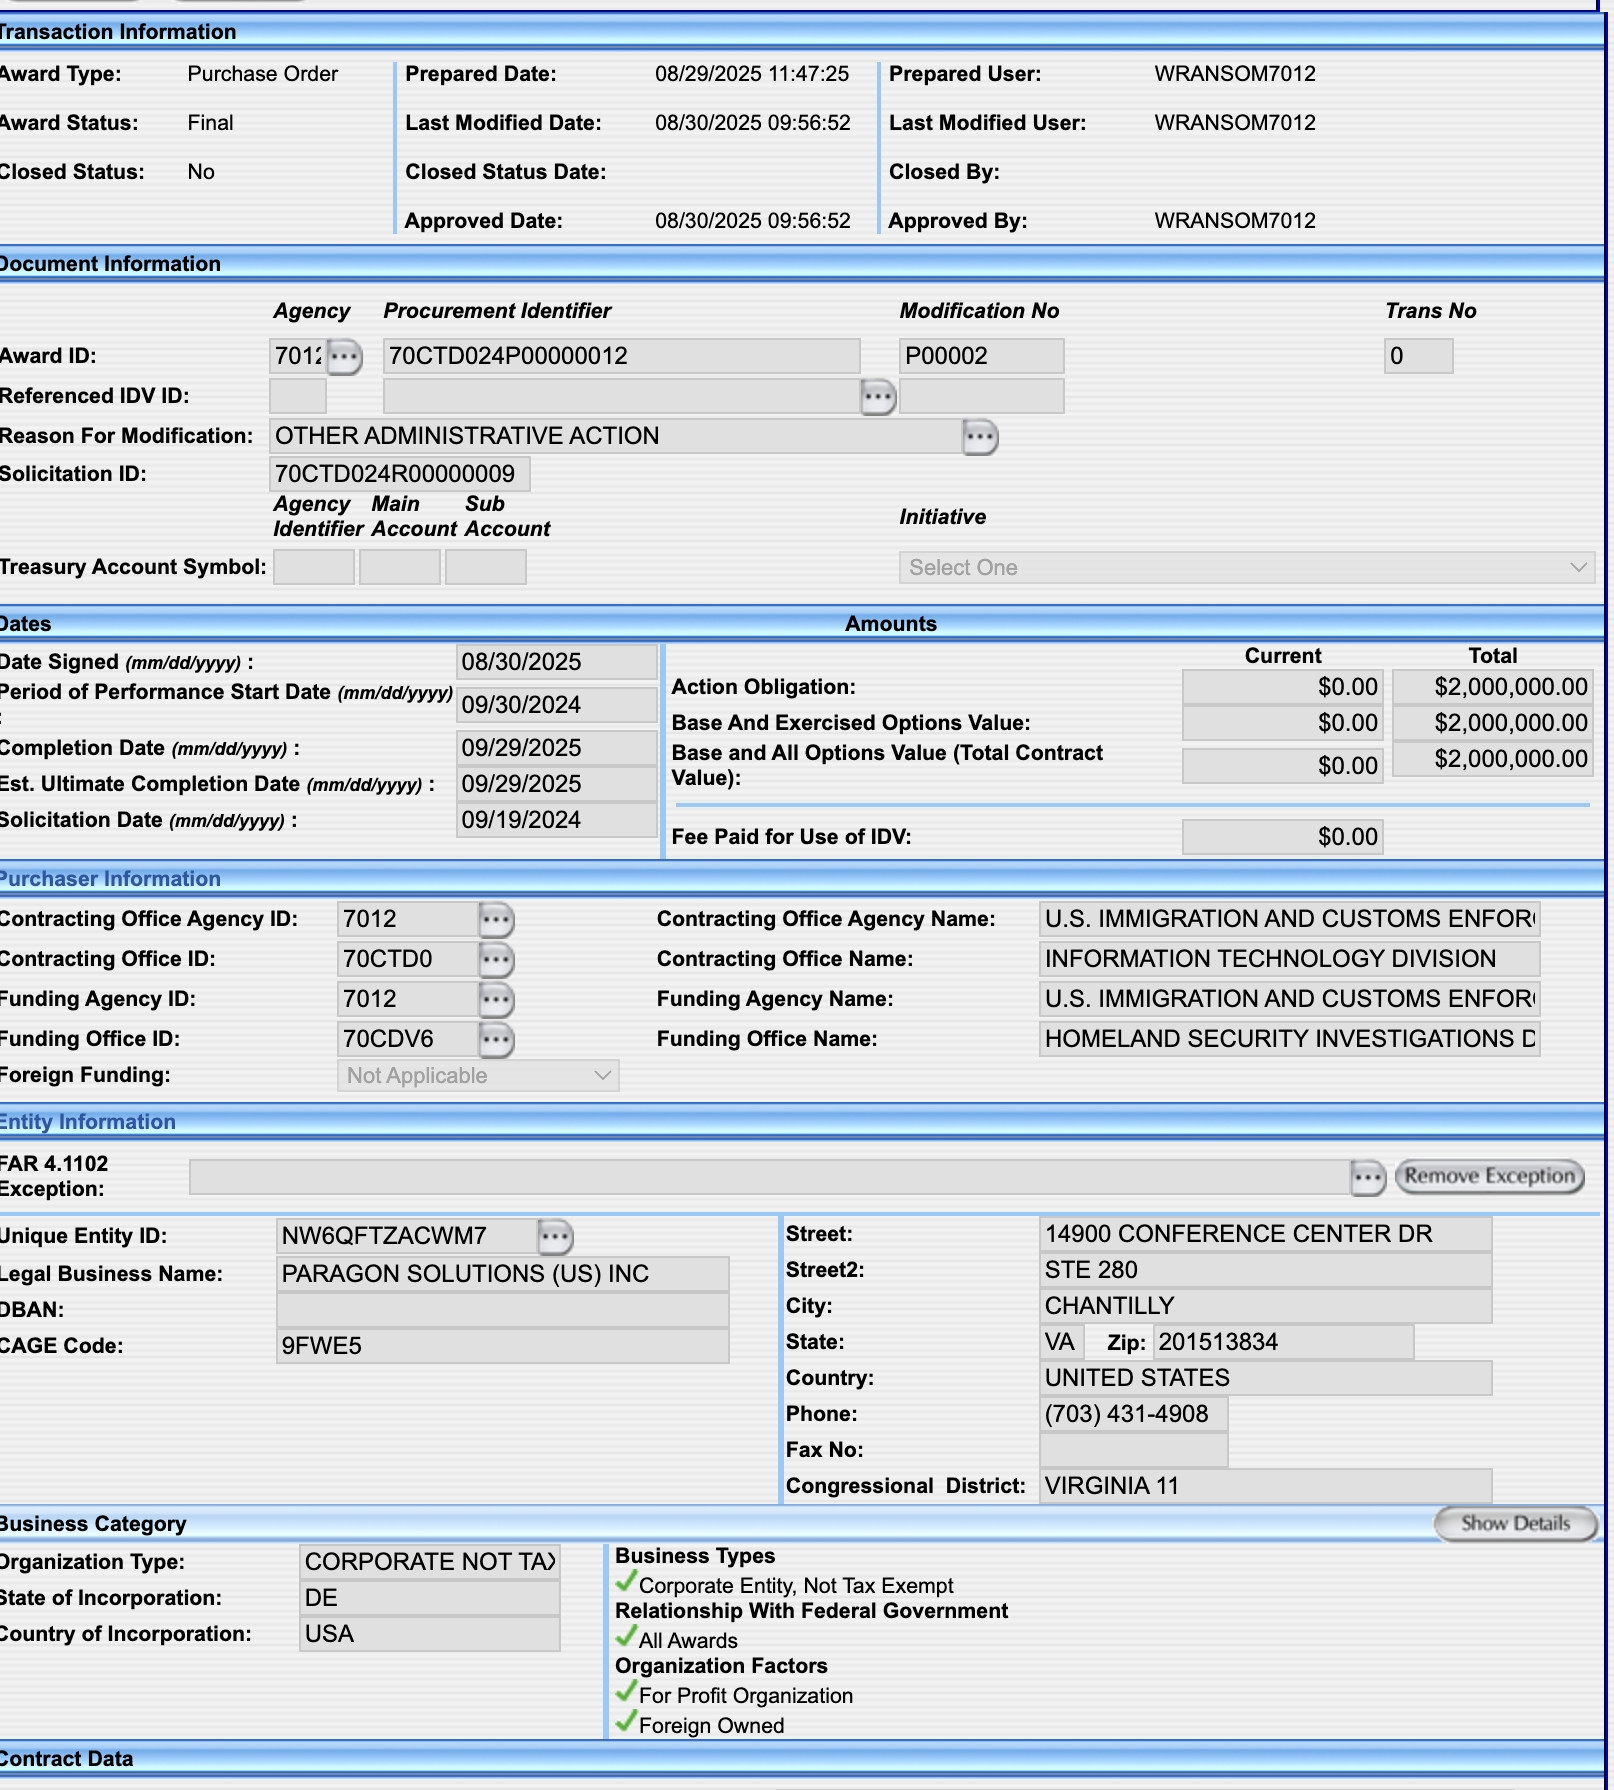The width and height of the screenshot is (1614, 1790).
Task: Select the Modification No field P00002
Action: [x=981, y=356]
